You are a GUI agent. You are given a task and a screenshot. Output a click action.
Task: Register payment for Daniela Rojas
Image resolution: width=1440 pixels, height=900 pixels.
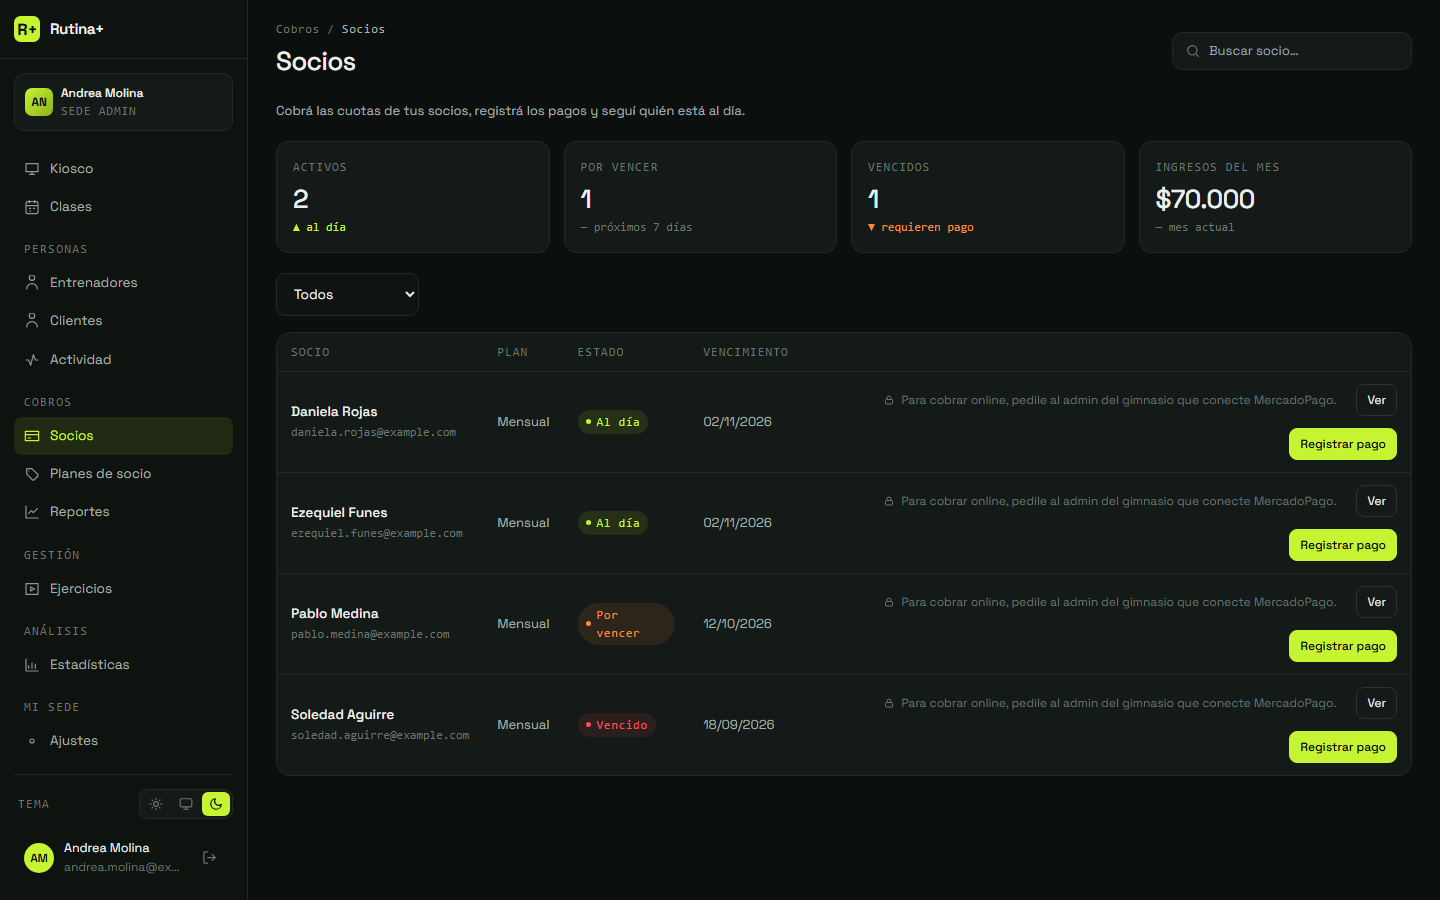coord(1343,444)
